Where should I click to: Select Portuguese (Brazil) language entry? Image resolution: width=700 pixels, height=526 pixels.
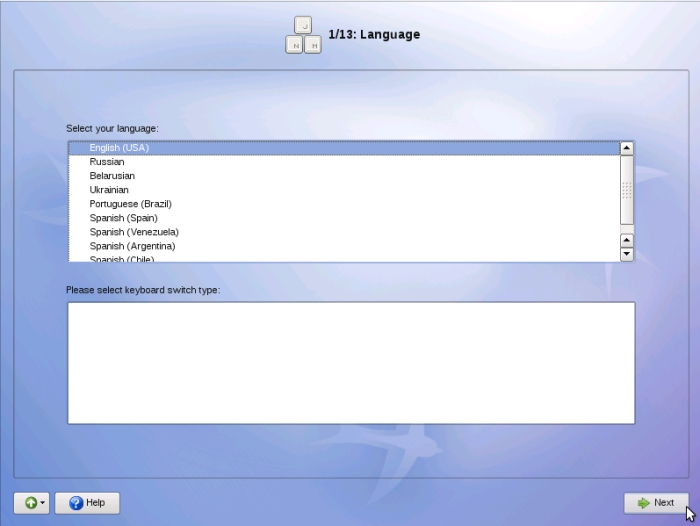coord(130,204)
